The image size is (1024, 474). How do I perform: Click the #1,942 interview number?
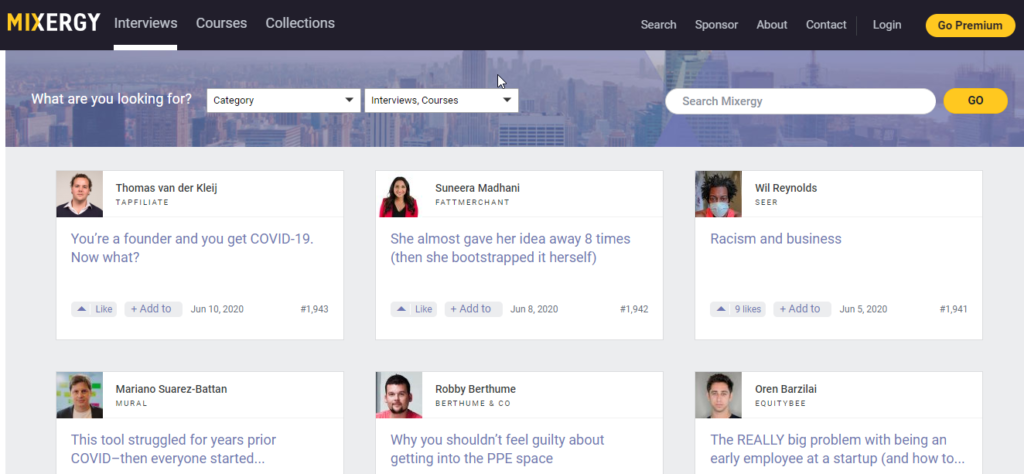[634, 309]
